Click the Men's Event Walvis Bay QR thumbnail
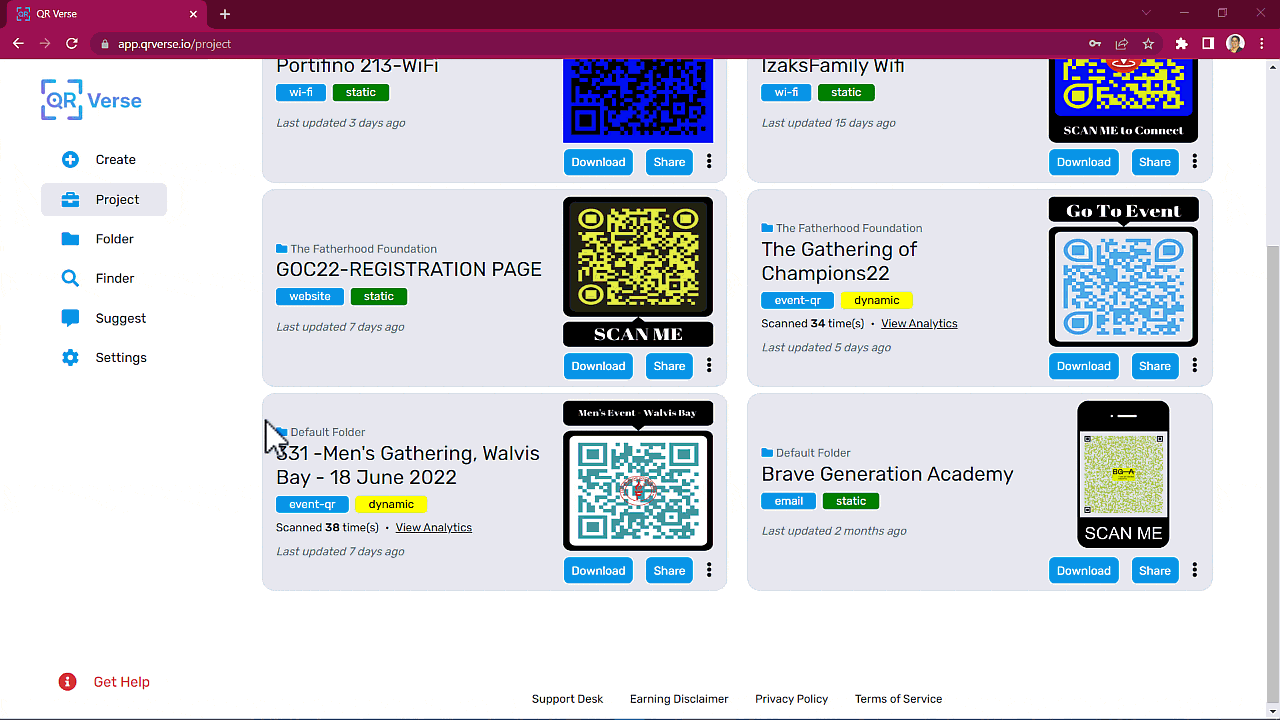 point(638,476)
